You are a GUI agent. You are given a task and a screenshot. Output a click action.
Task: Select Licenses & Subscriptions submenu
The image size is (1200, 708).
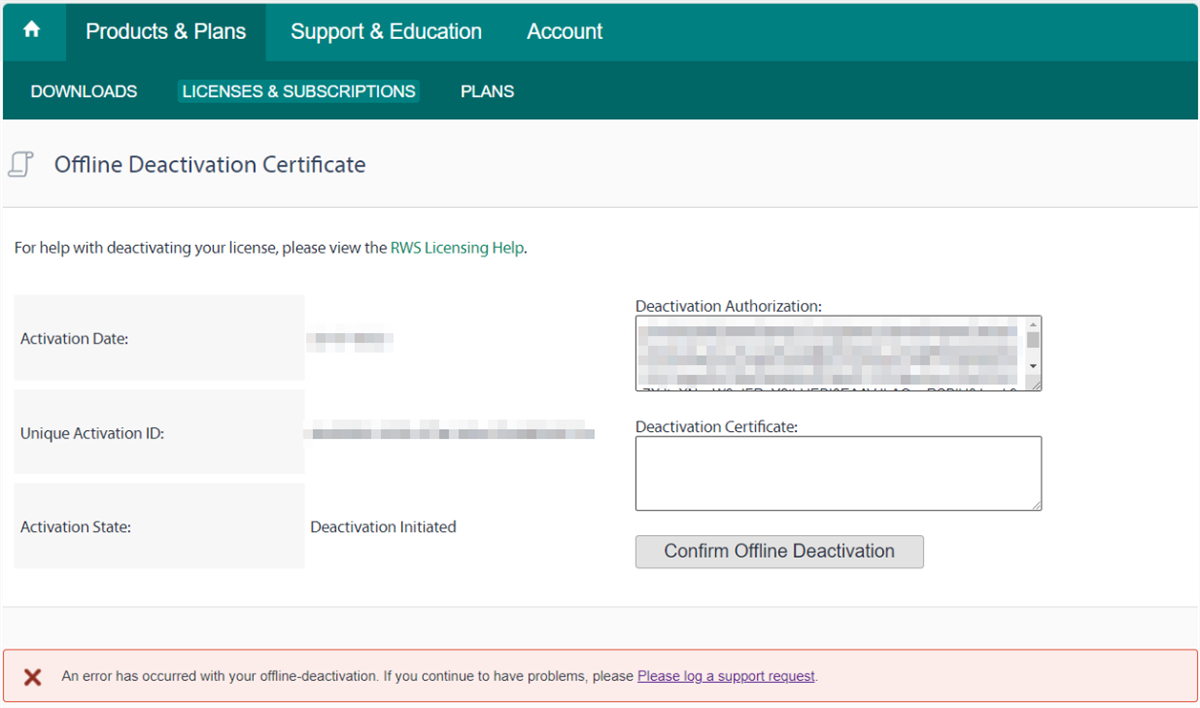299,91
